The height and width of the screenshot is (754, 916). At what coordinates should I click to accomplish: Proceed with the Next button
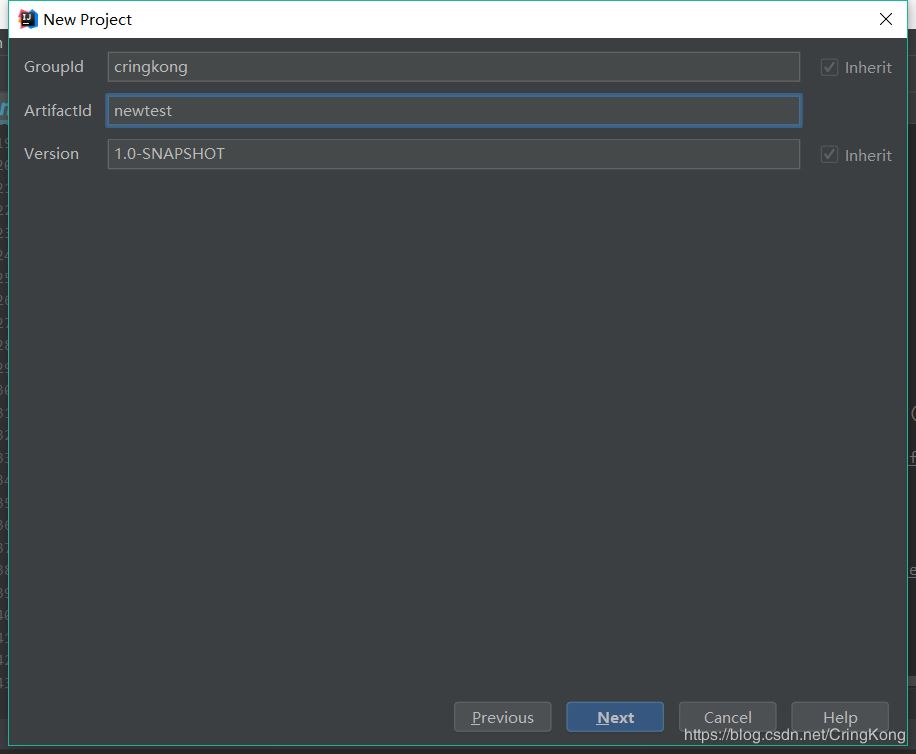(615, 717)
